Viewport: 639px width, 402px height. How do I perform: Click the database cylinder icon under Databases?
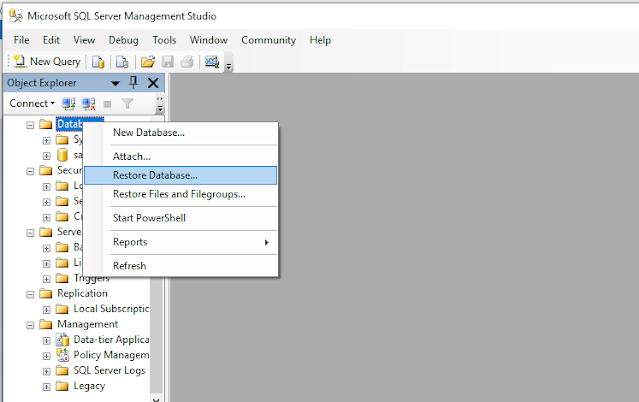[62, 155]
